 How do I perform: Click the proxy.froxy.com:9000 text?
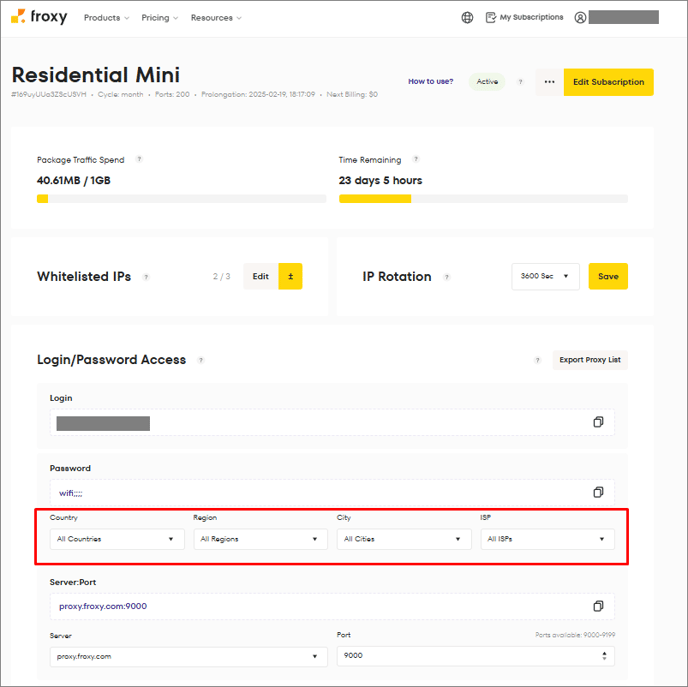click(x=103, y=606)
